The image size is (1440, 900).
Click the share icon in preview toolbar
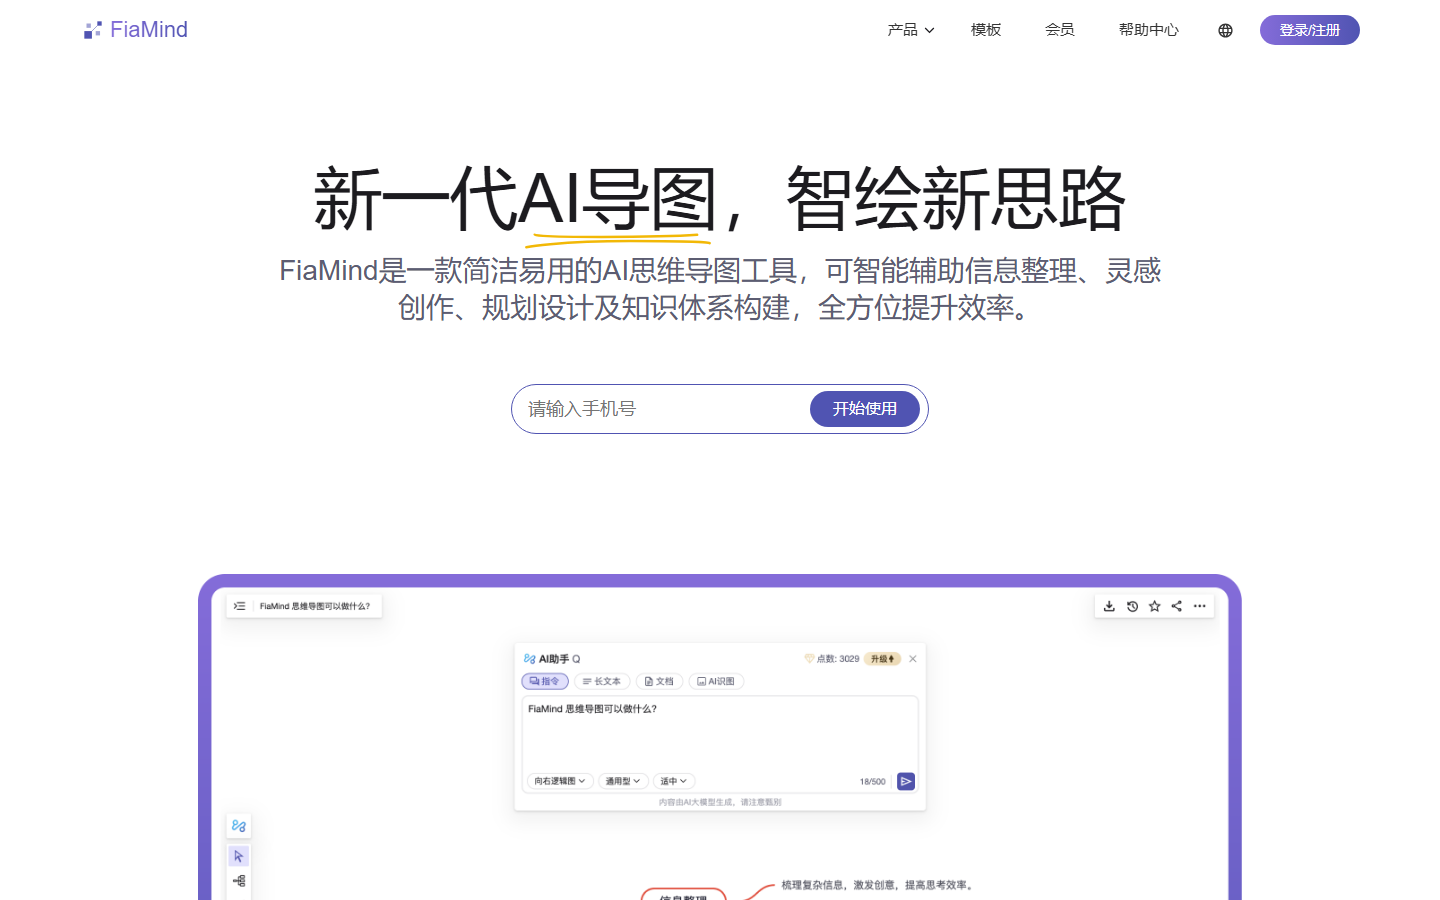[1177, 606]
